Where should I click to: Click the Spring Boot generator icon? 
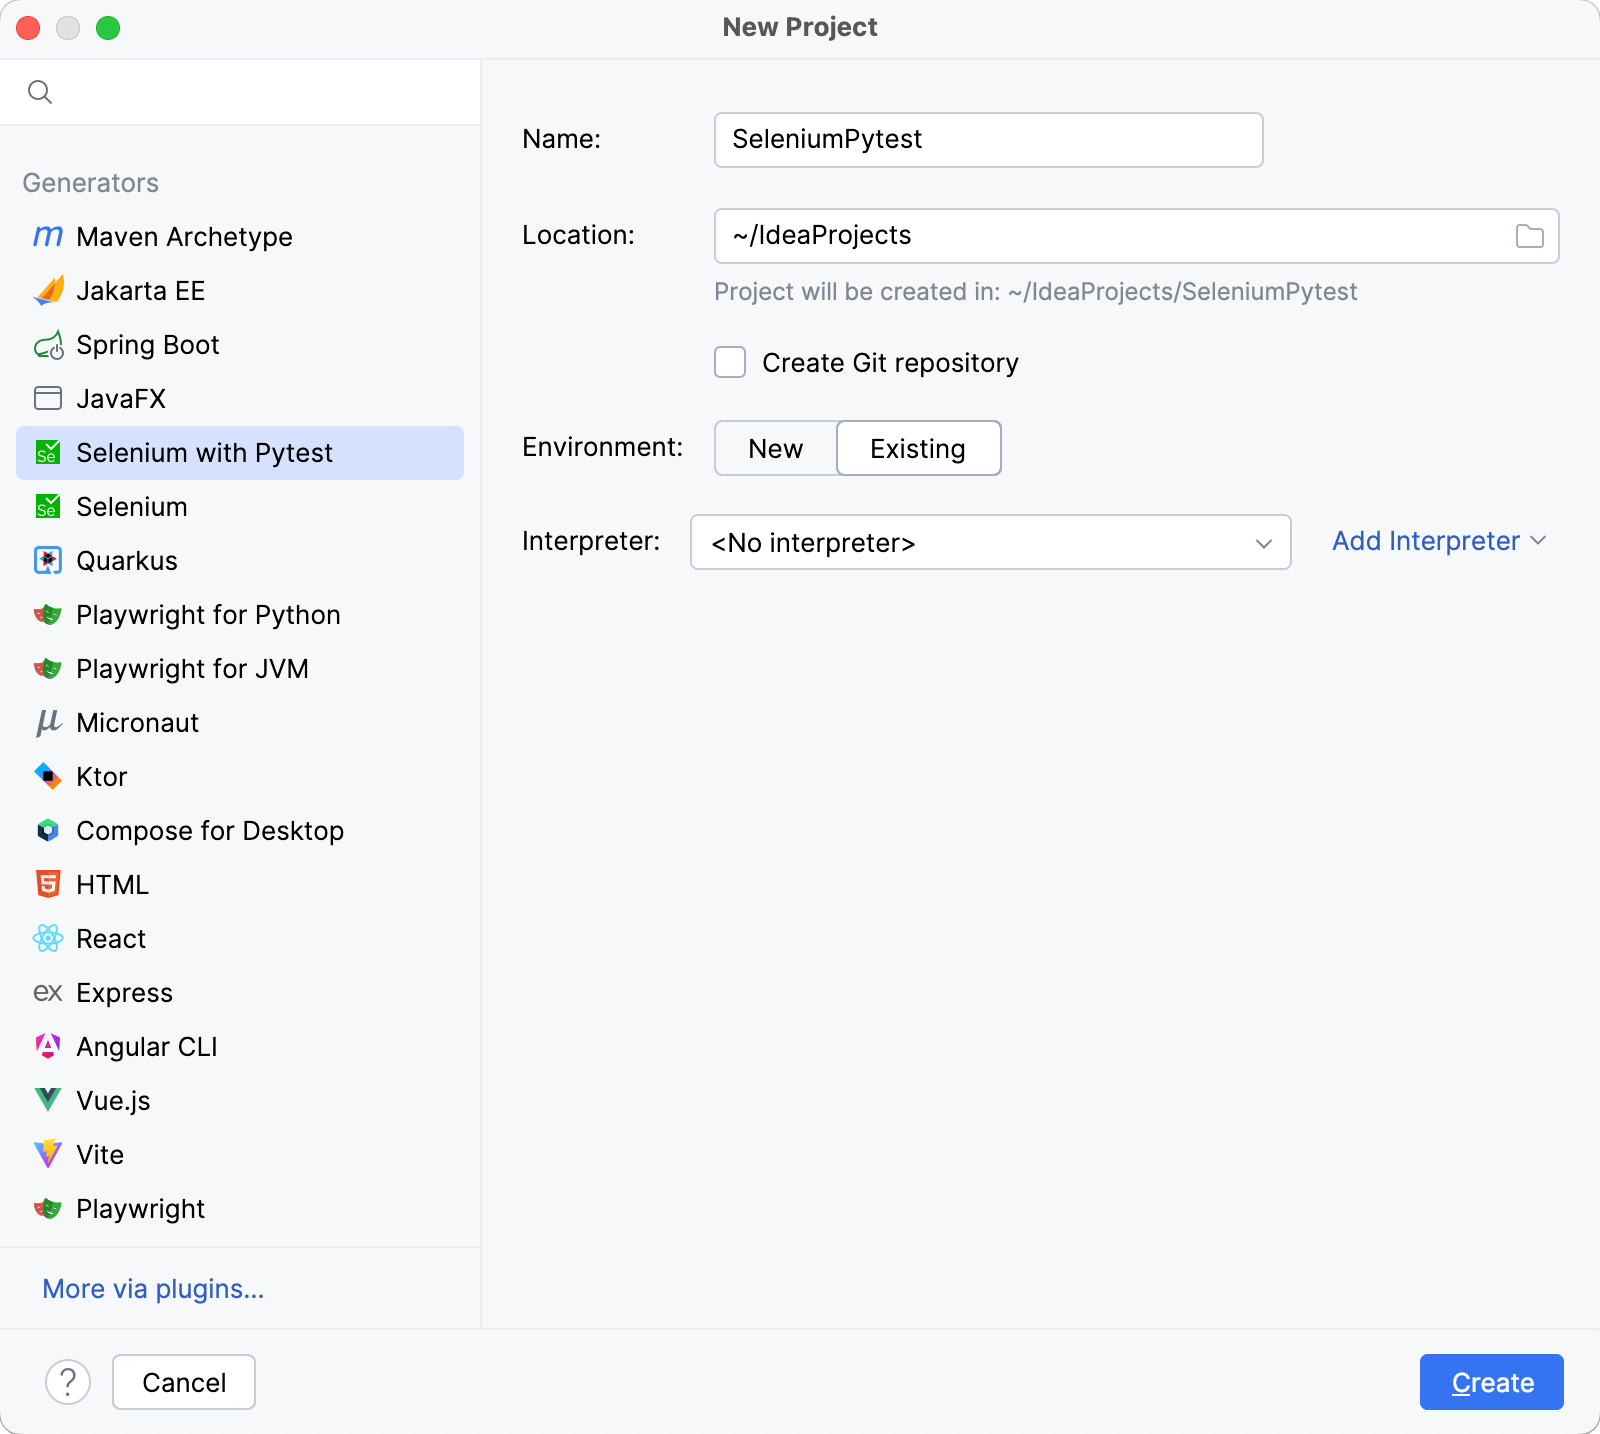48,345
